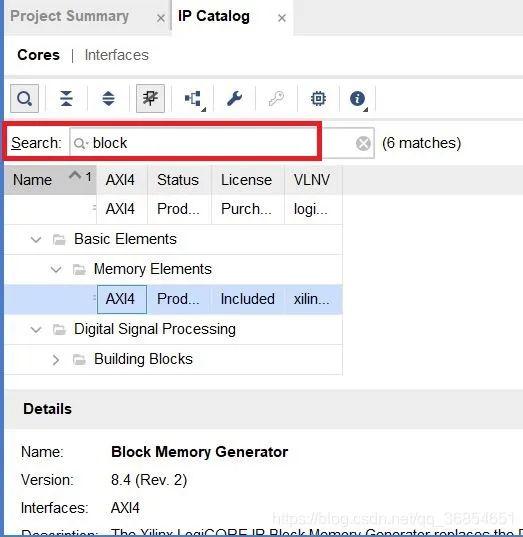
Task: Click the Expand All toolbar icon
Action: pos(108,99)
